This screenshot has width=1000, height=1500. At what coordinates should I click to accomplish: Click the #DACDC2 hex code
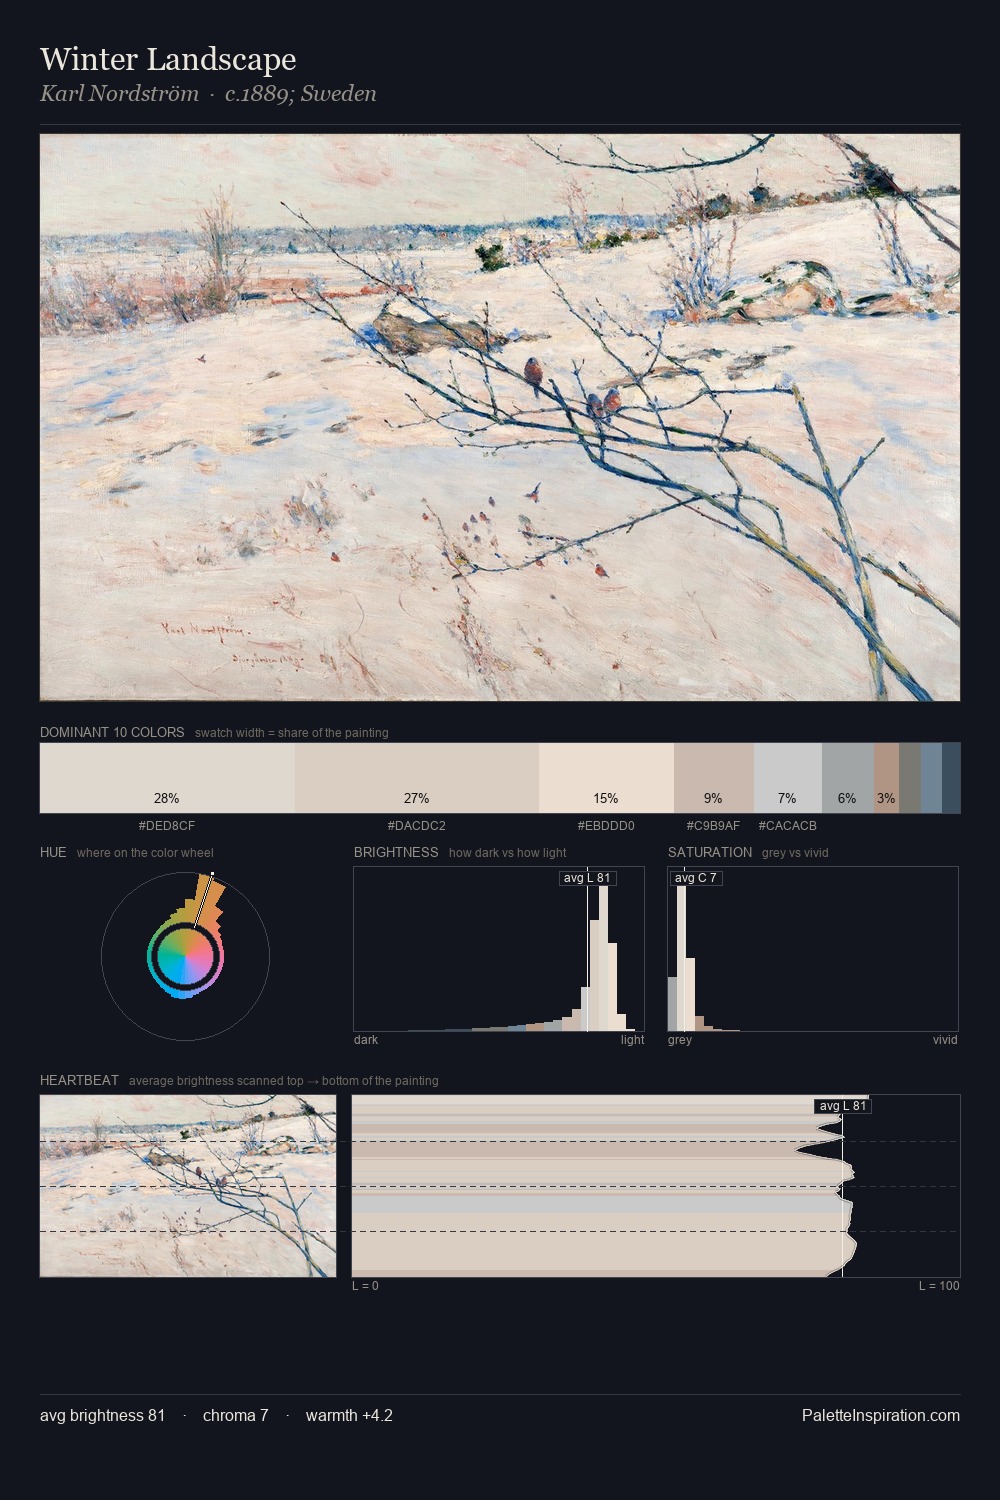[x=417, y=826]
